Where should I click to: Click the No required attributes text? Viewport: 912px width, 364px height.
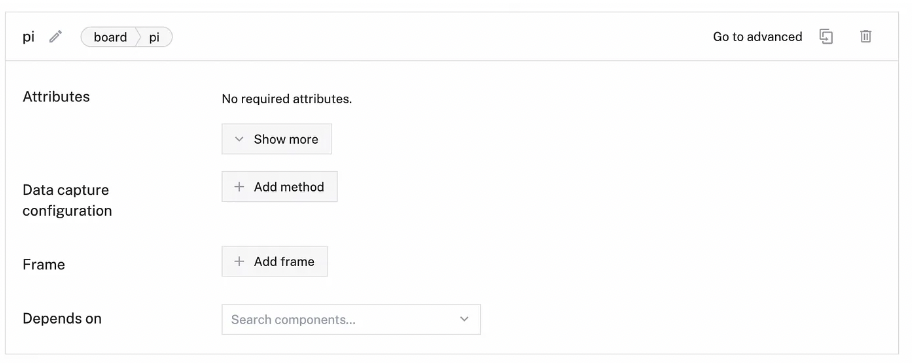287,99
